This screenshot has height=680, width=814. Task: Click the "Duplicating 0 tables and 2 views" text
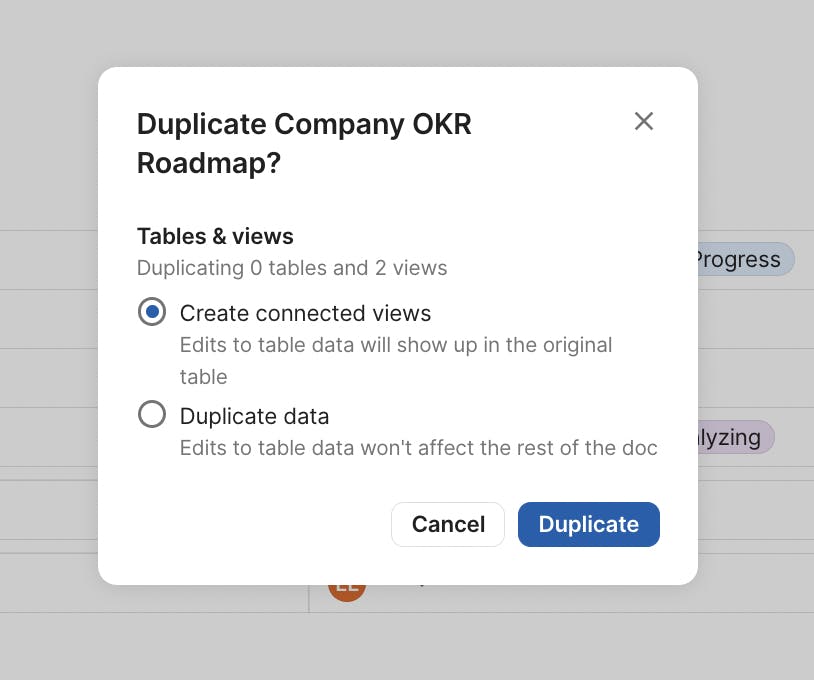pos(292,268)
